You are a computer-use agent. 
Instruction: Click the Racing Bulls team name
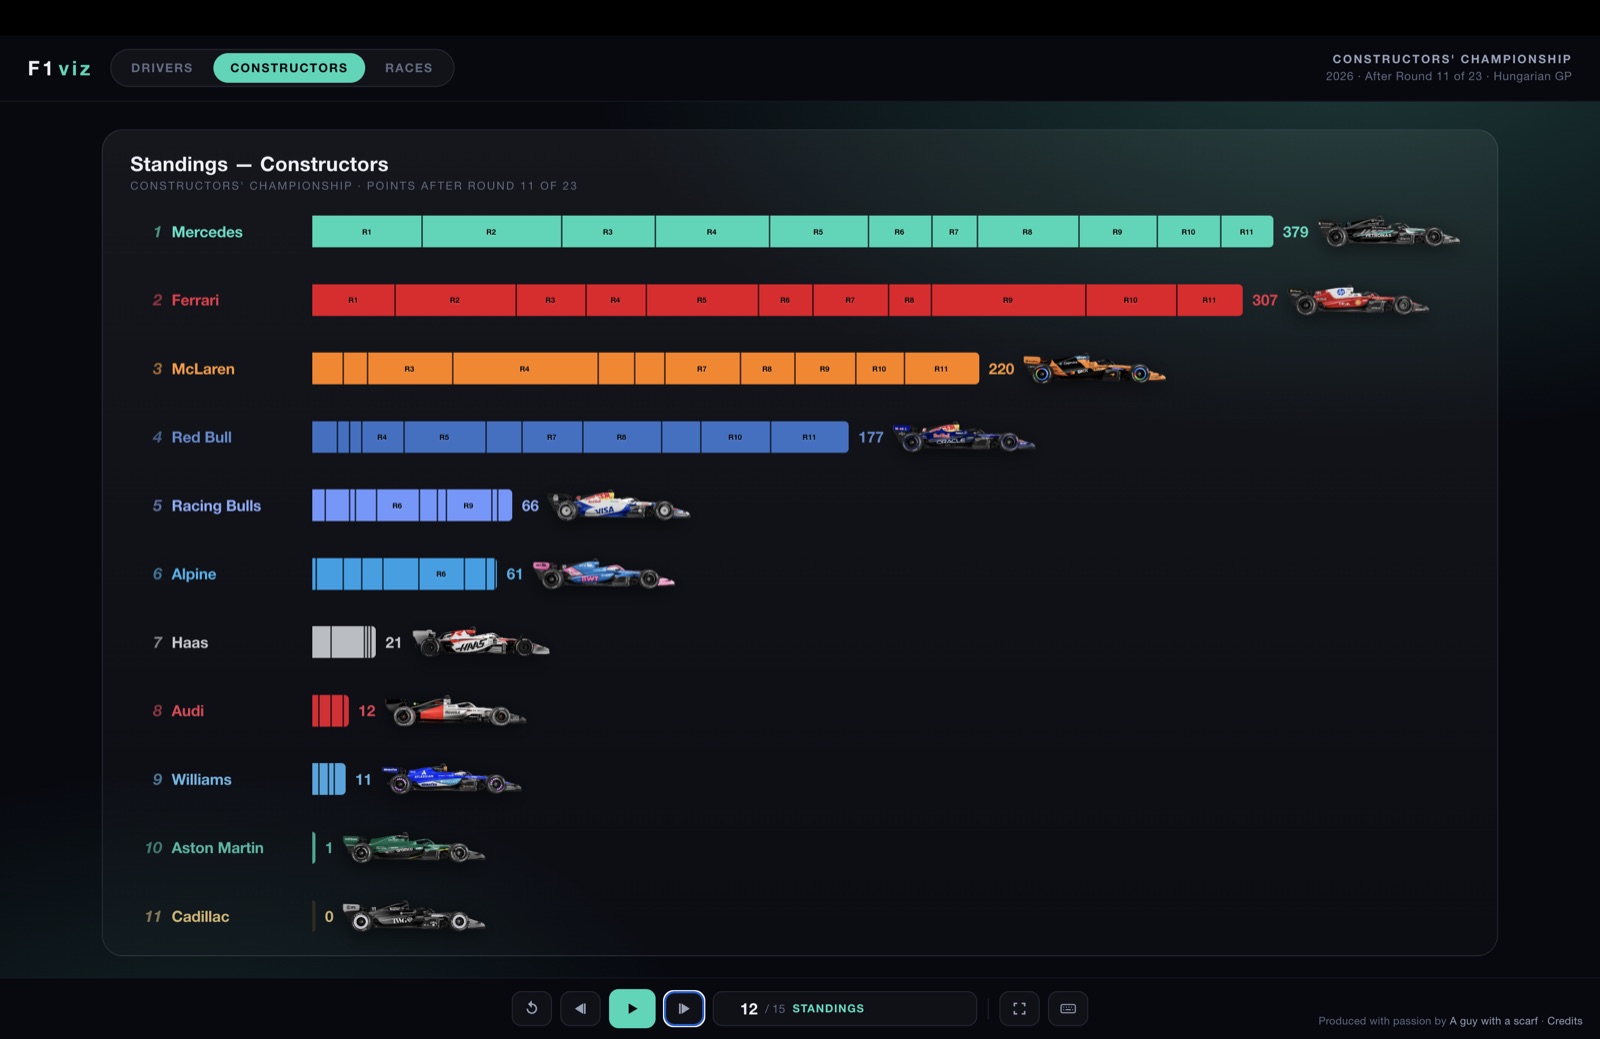pos(216,506)
